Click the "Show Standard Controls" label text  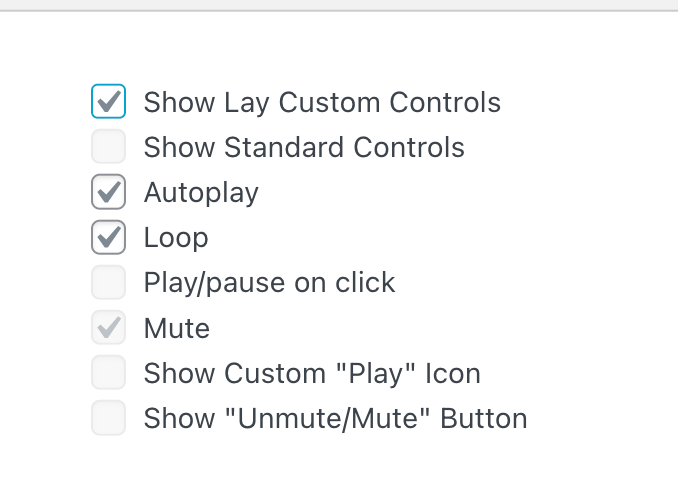pos(304,148)
